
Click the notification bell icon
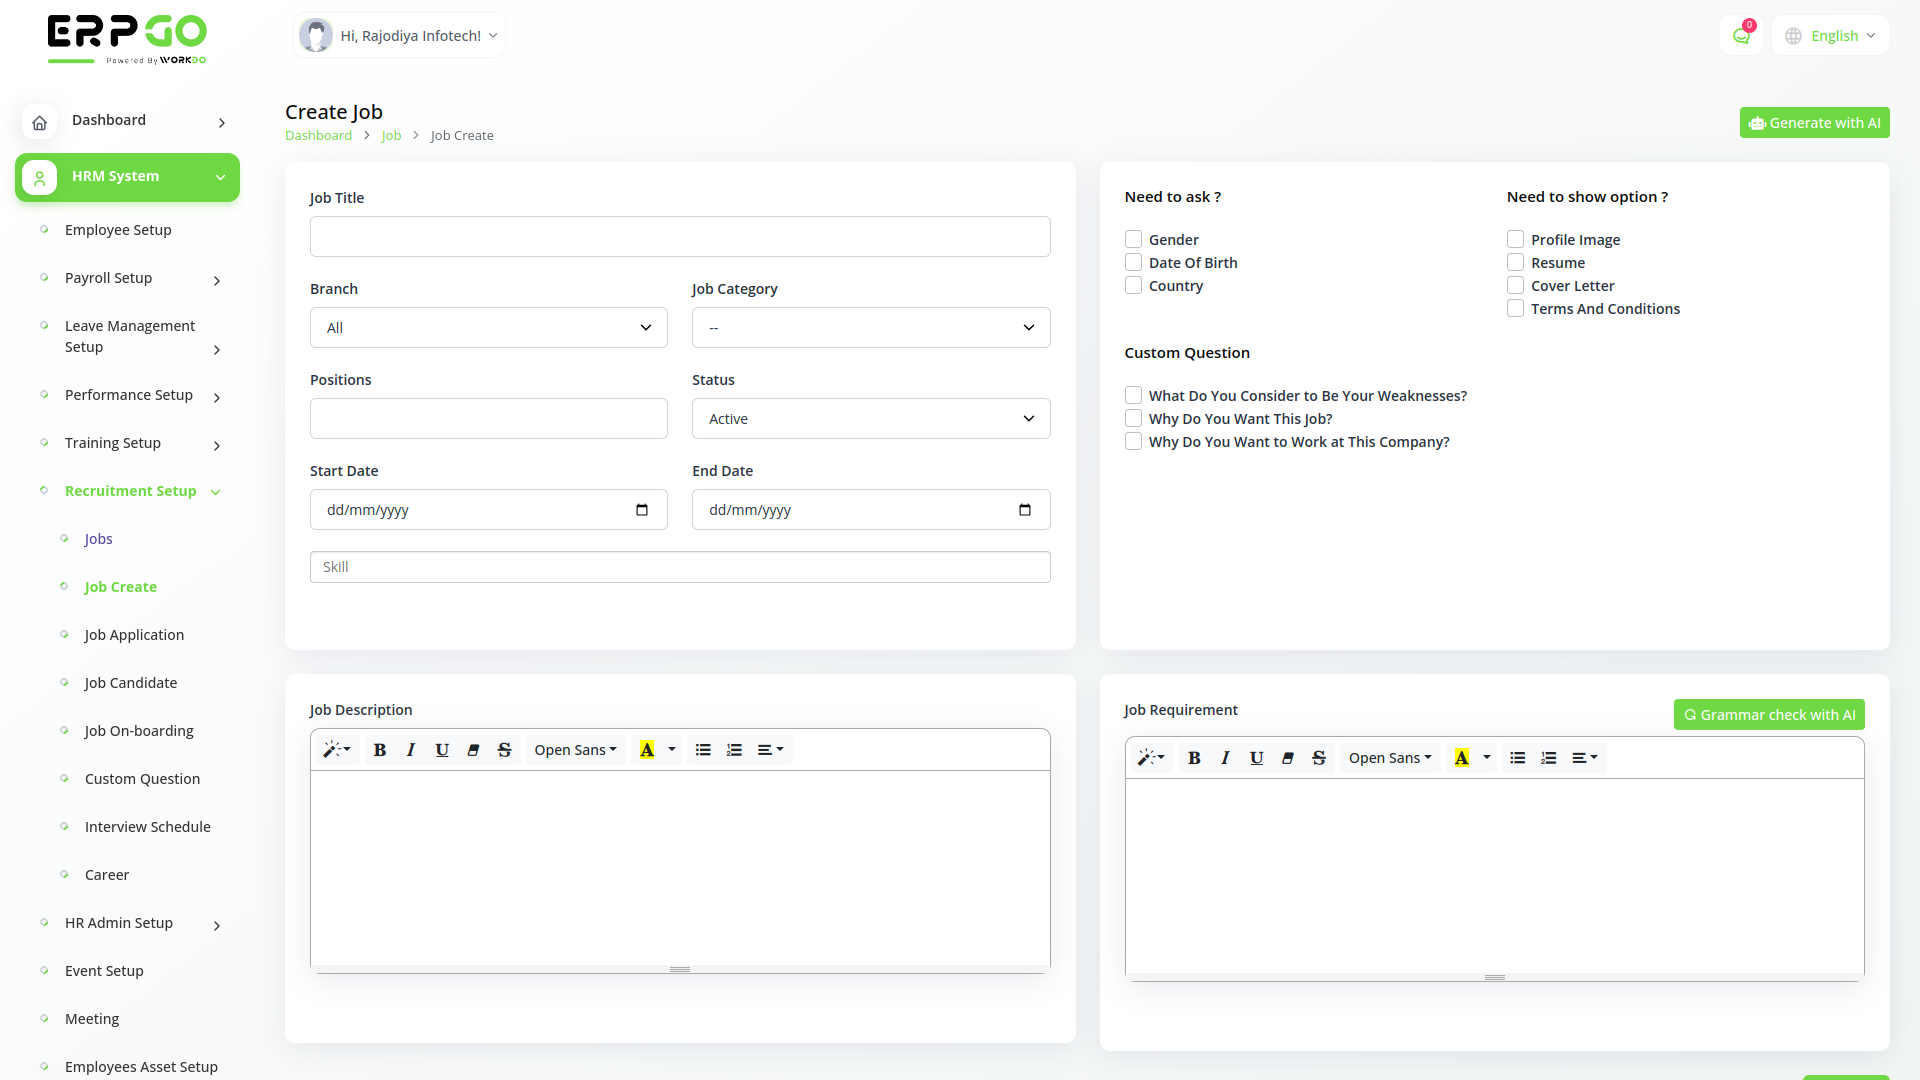tap(1741, 35)
